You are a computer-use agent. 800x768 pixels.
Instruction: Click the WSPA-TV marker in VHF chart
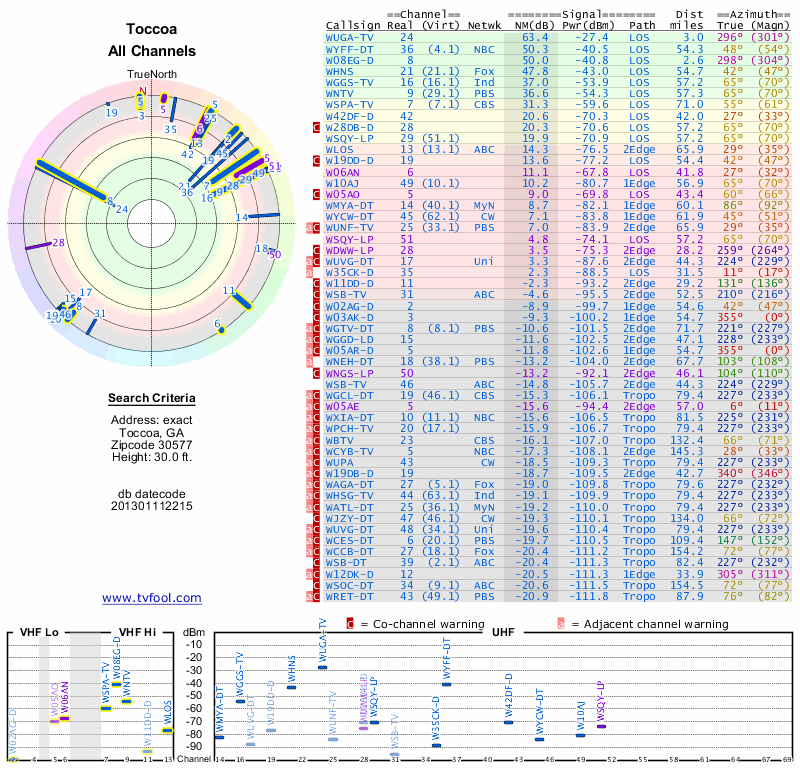[106, 708]
